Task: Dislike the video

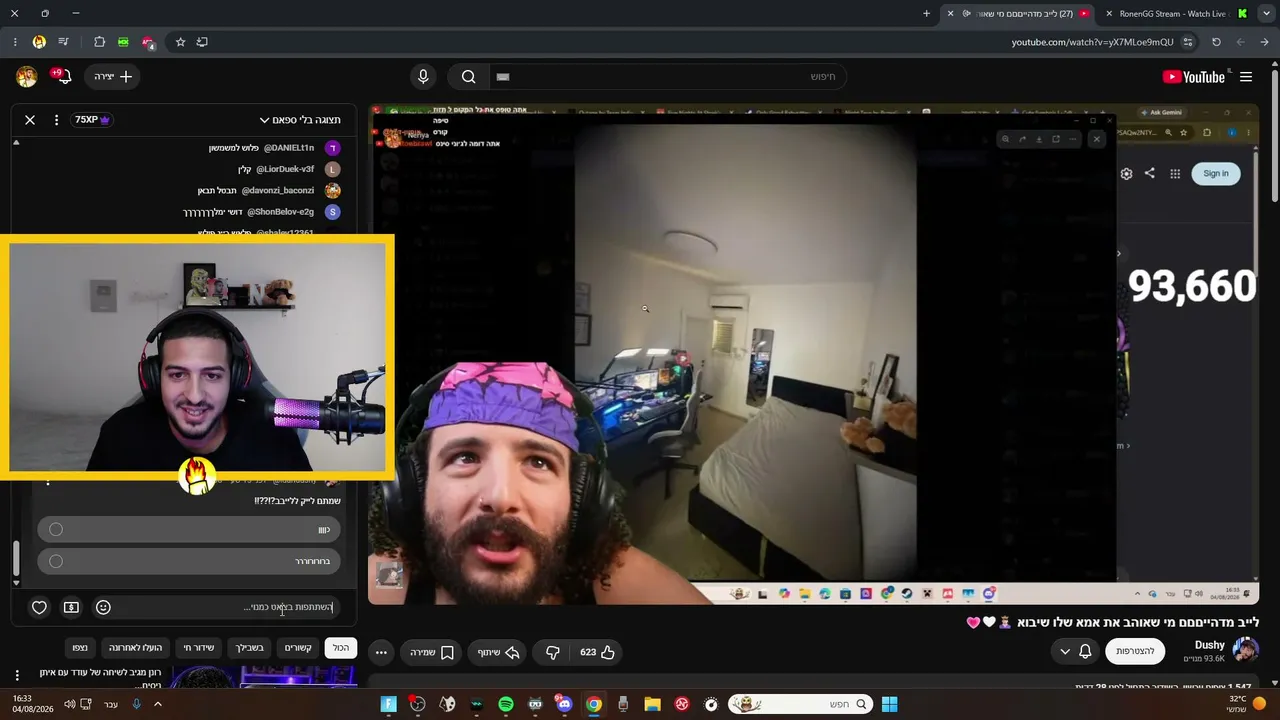Action: pos(552,652)
